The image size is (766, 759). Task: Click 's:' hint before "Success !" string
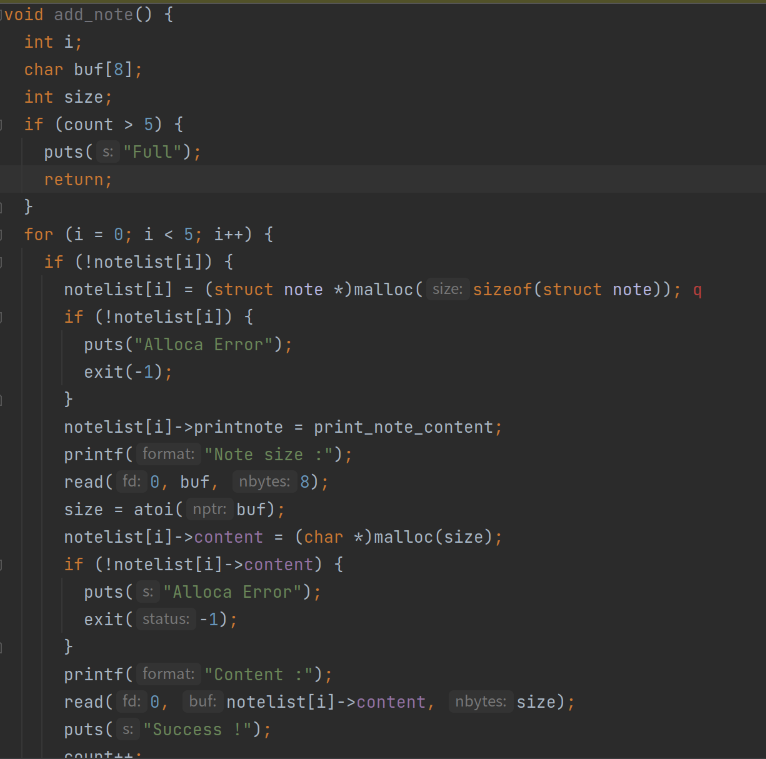pos(127,730)
